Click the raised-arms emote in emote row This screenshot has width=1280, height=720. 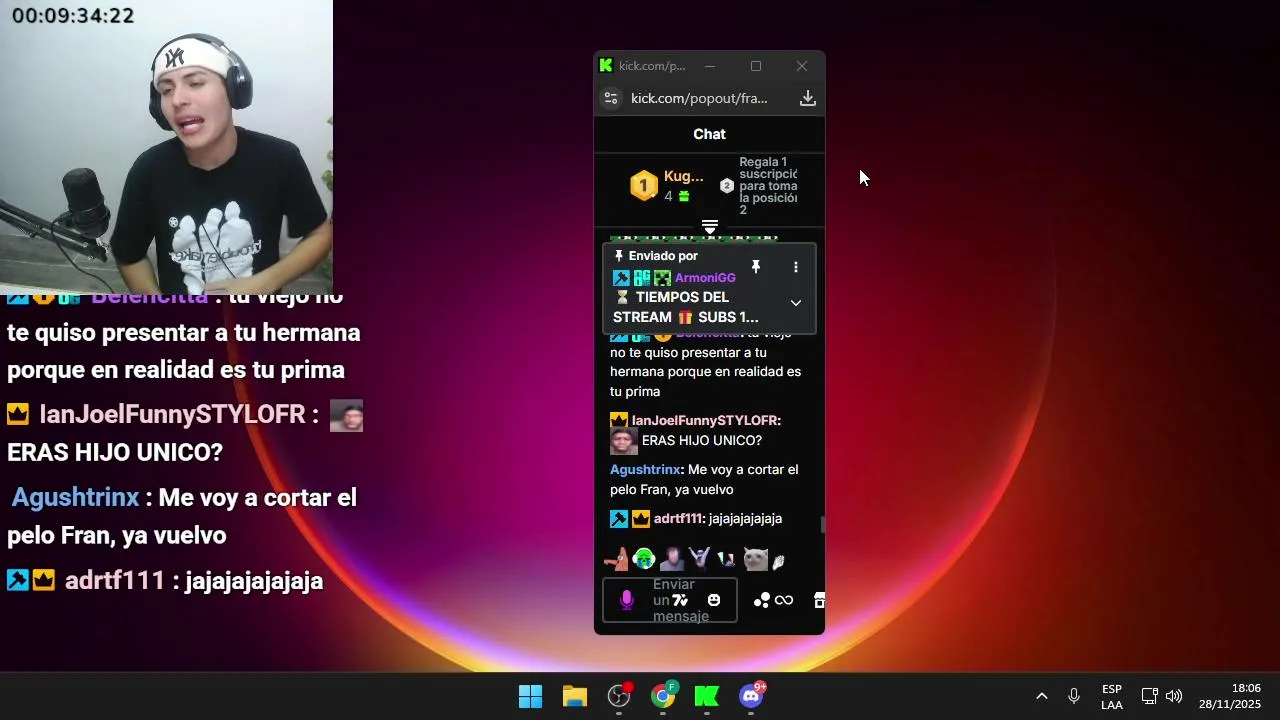[x=699, y=559]
